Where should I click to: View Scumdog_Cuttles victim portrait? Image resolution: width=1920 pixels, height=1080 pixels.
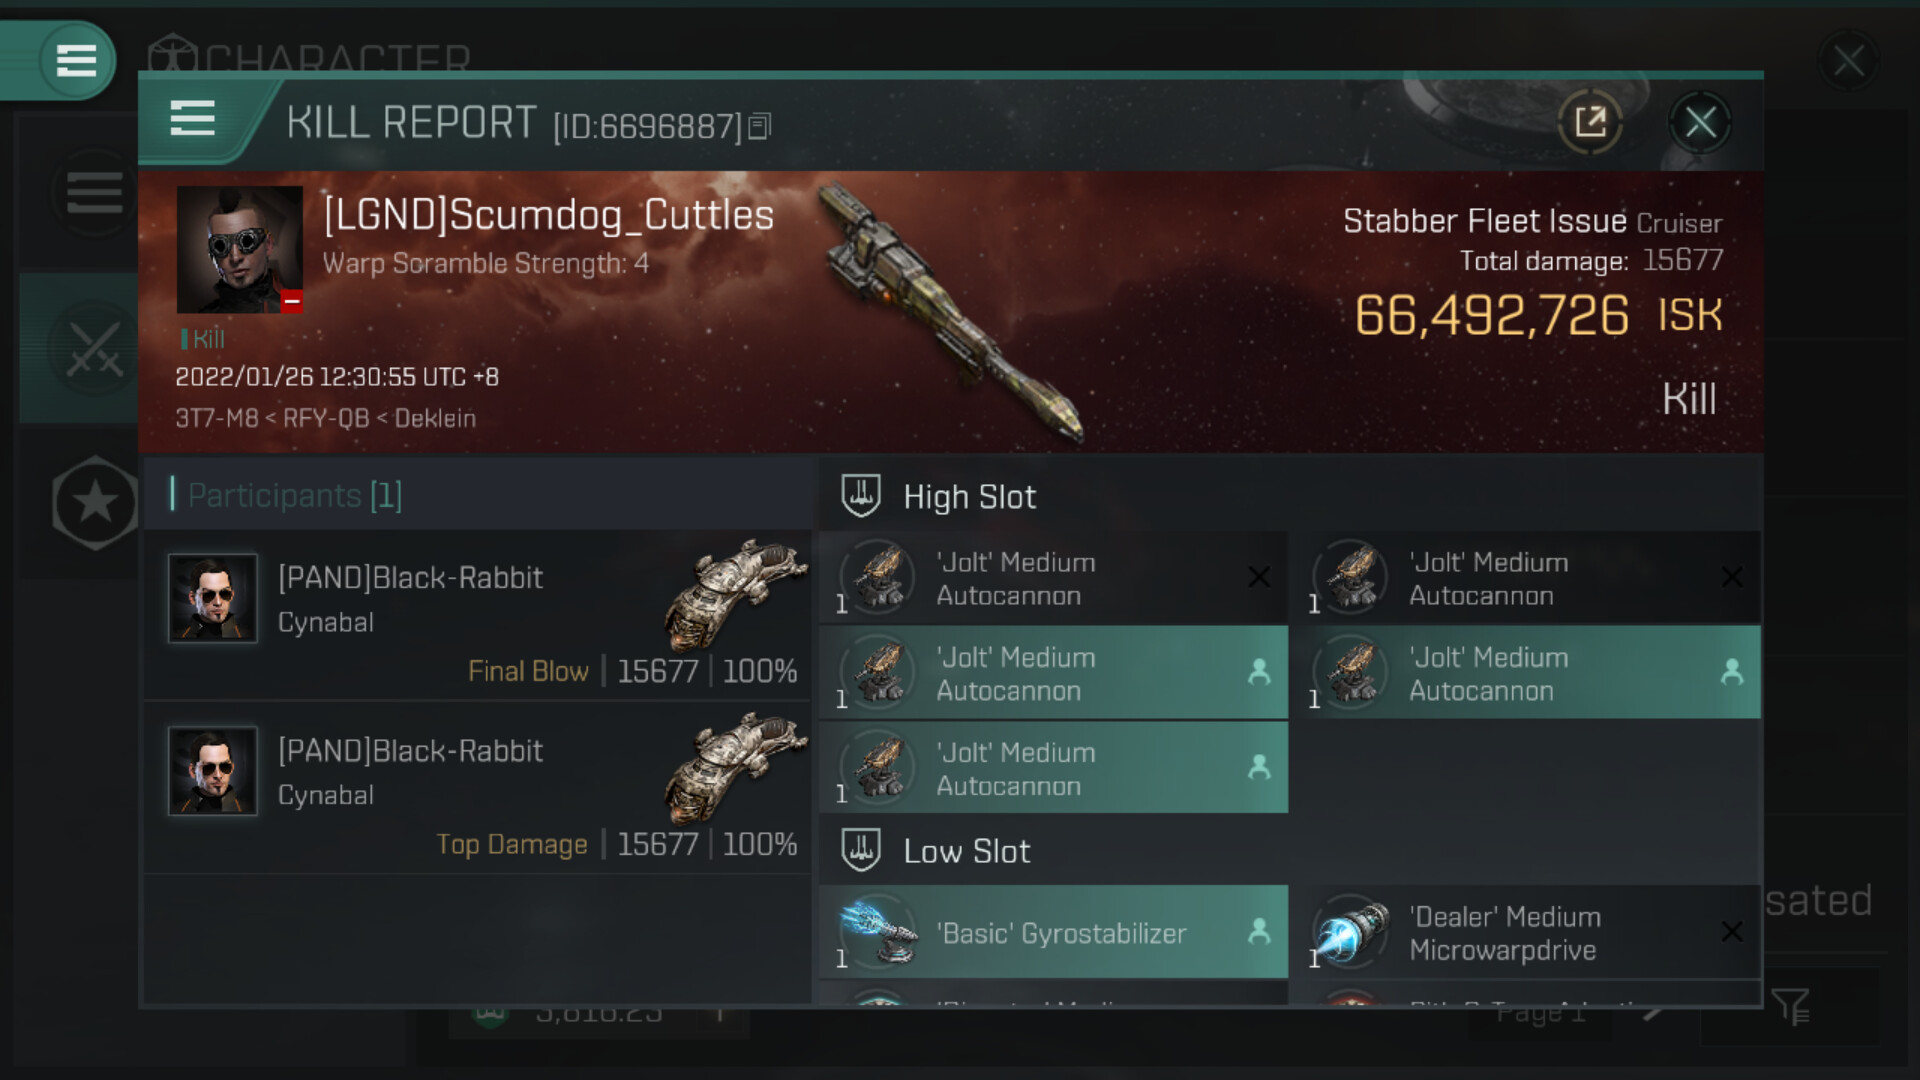click(240, 250)
